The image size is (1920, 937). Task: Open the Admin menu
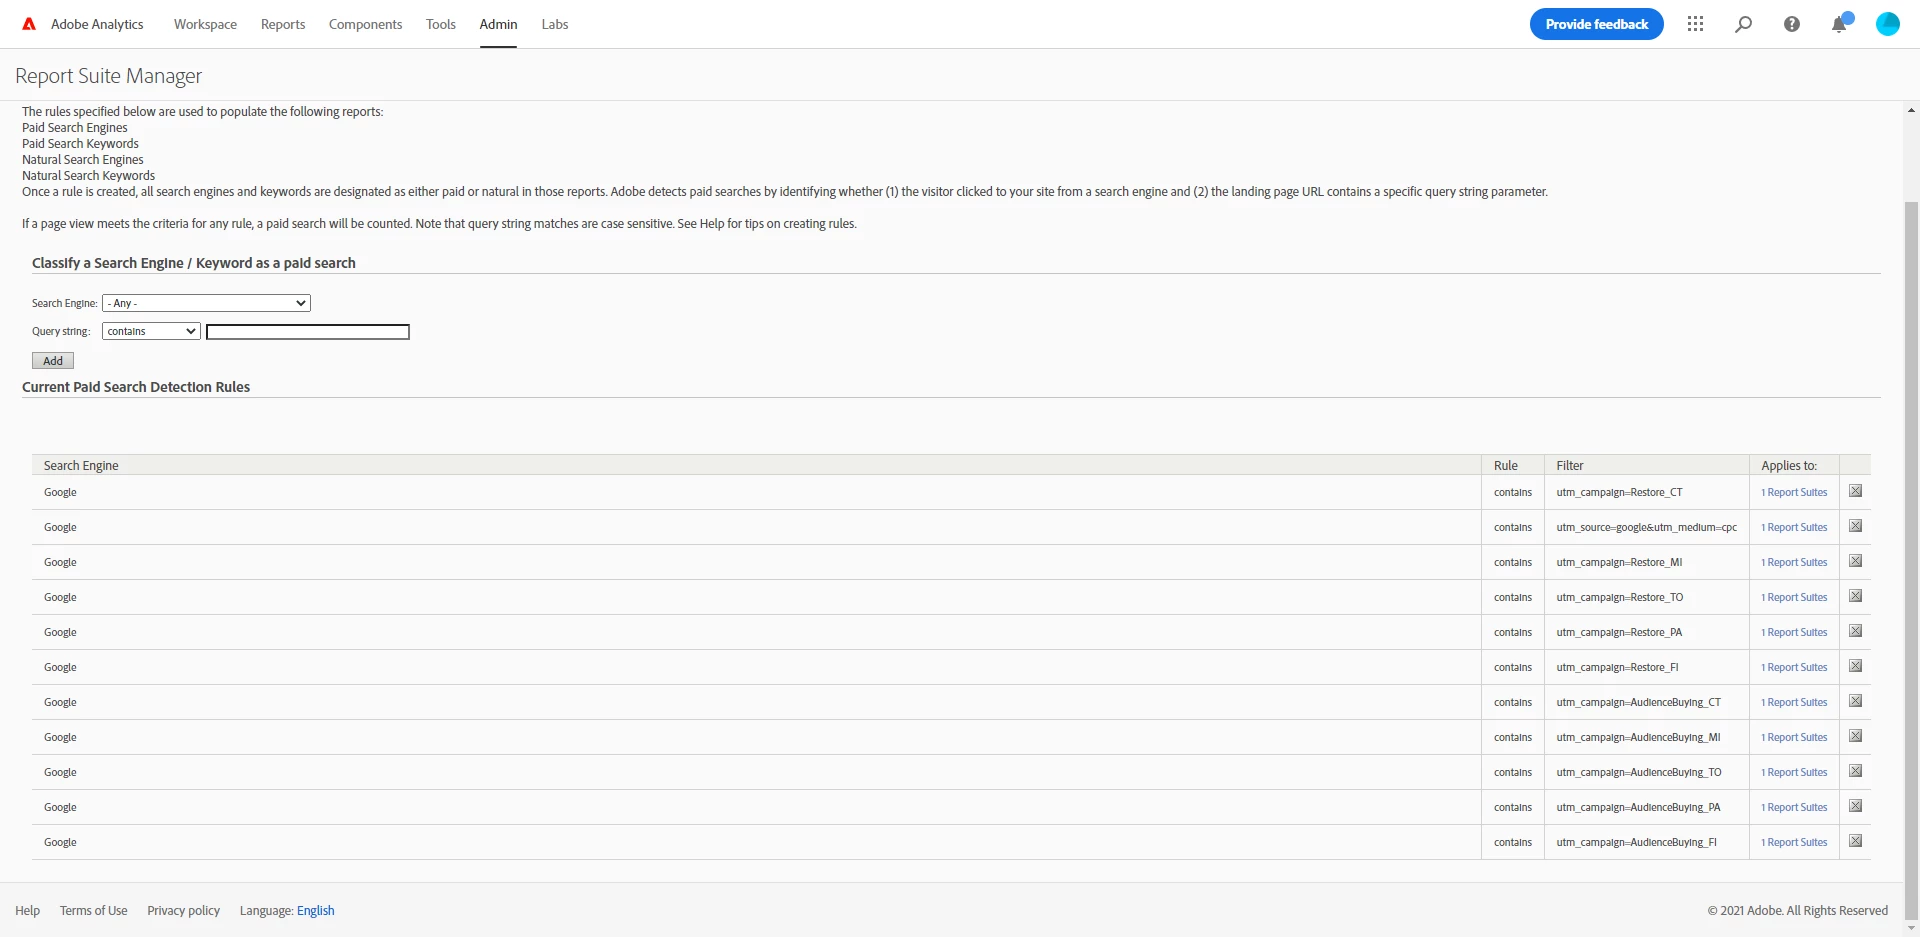[498, 24]
